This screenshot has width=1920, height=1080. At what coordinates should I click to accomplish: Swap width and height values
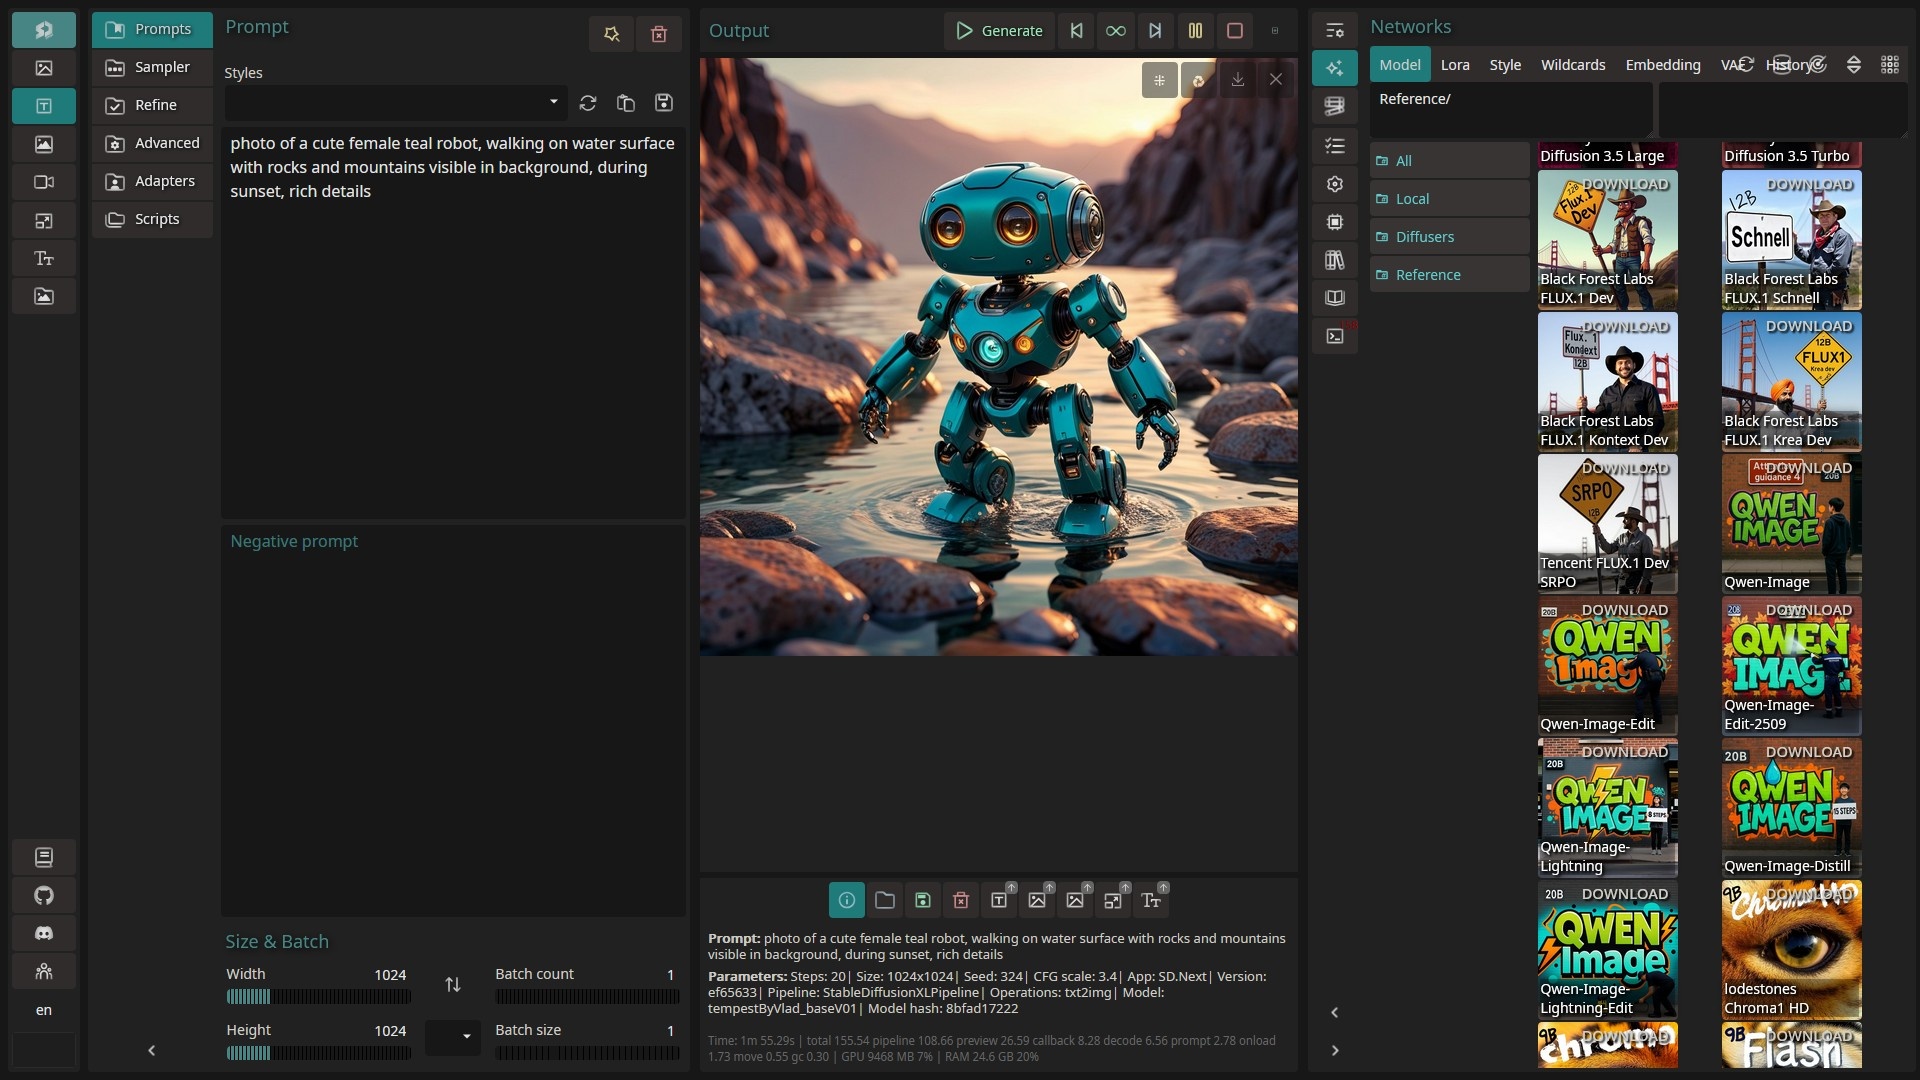coord(453,985)
